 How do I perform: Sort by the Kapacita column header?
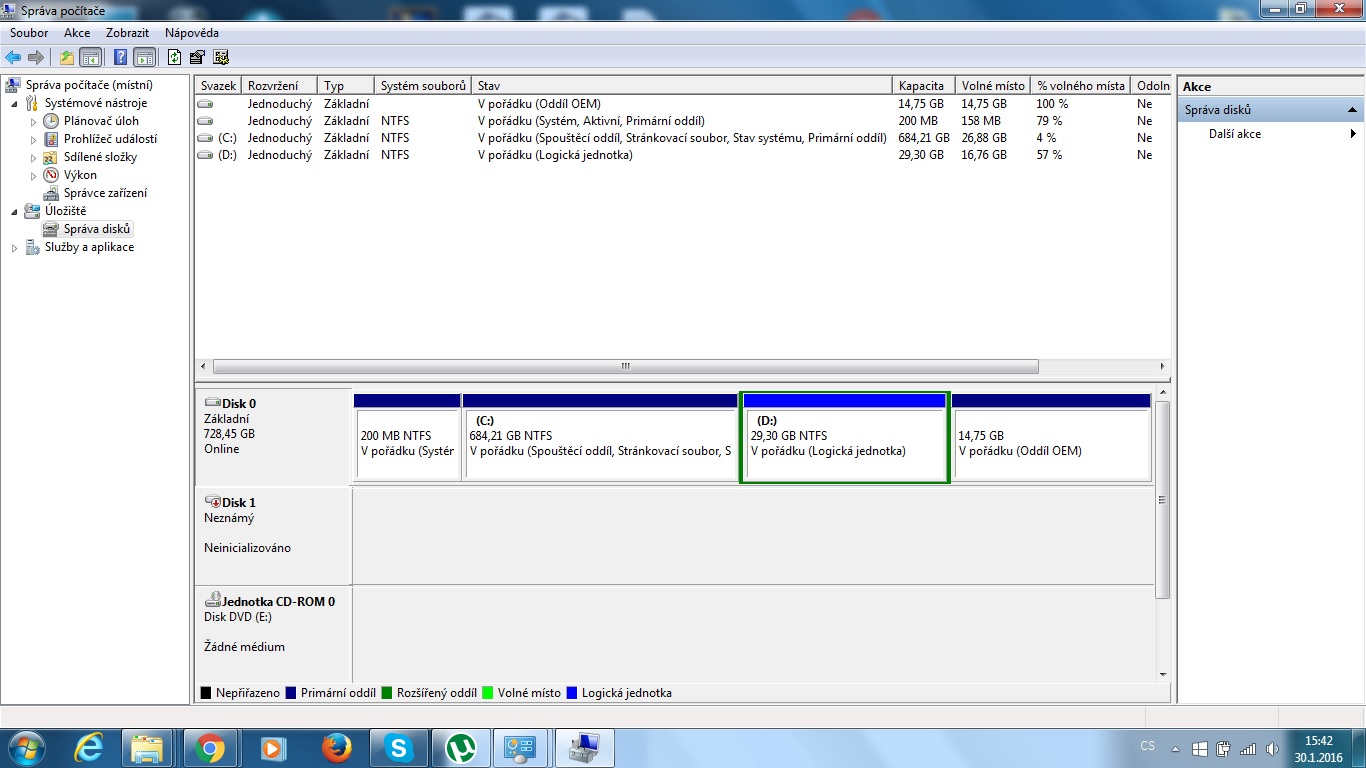[923, 86]
